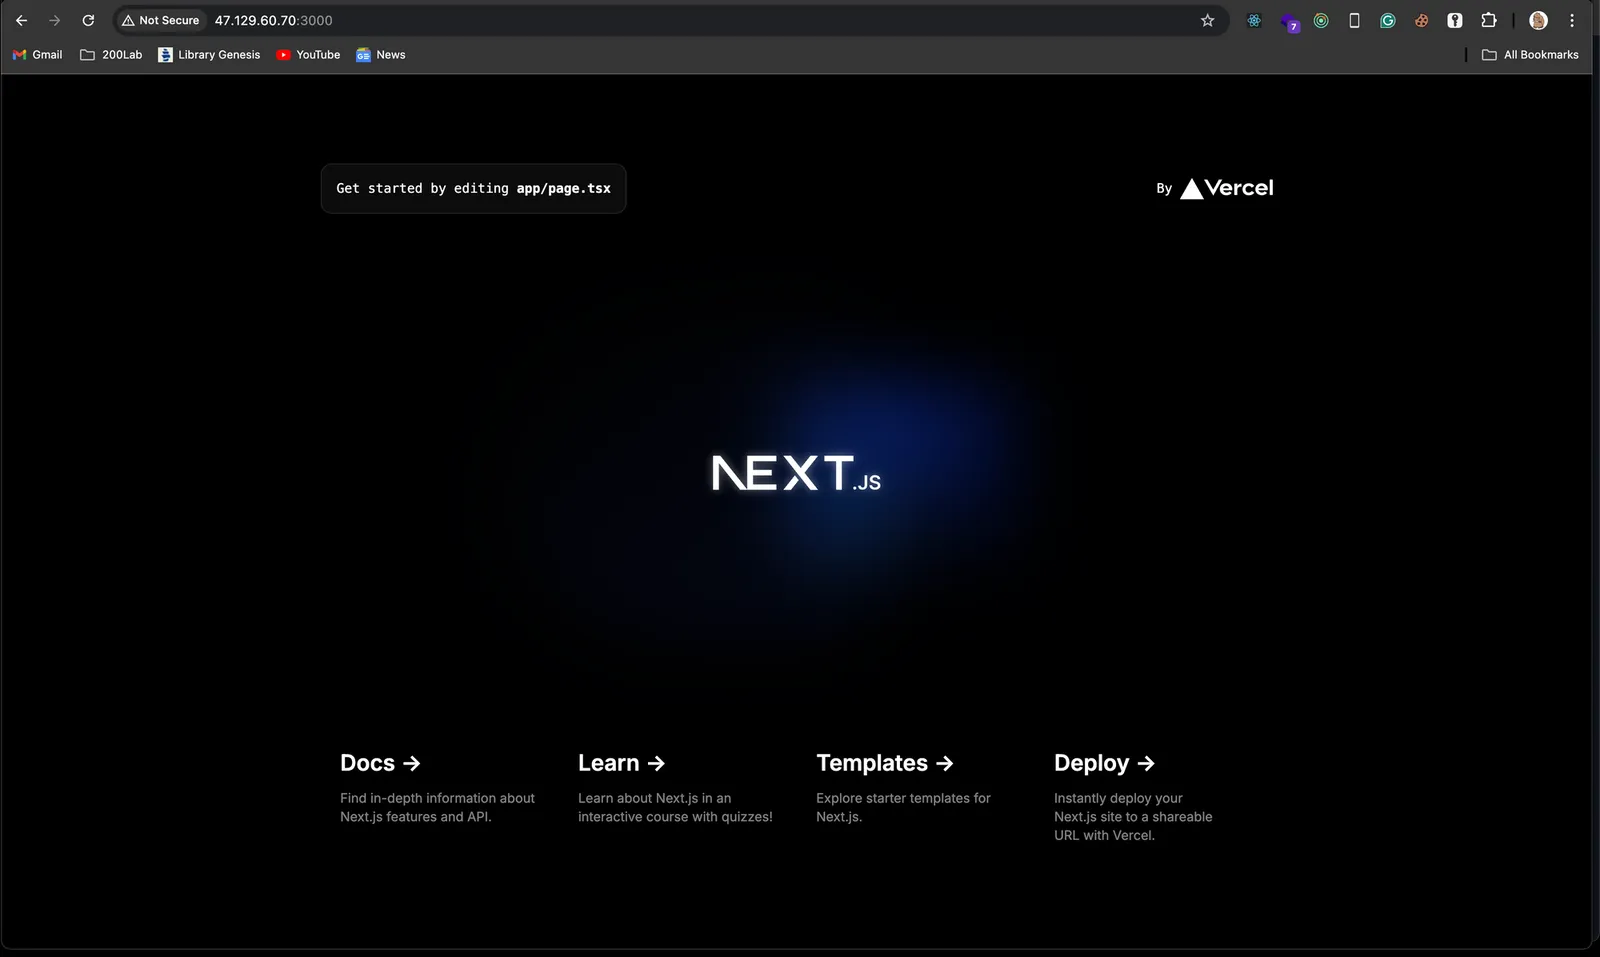Open the Chrome three-dot menu
The width and height of the screenshot is (1600, 957).
pos(1572,20)
